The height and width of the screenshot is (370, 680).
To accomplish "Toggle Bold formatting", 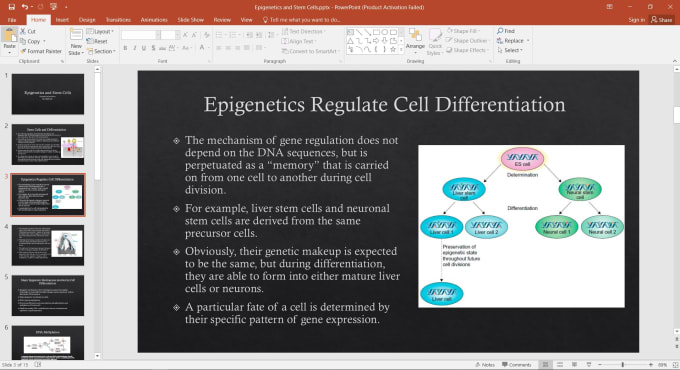I will (125, 48).
